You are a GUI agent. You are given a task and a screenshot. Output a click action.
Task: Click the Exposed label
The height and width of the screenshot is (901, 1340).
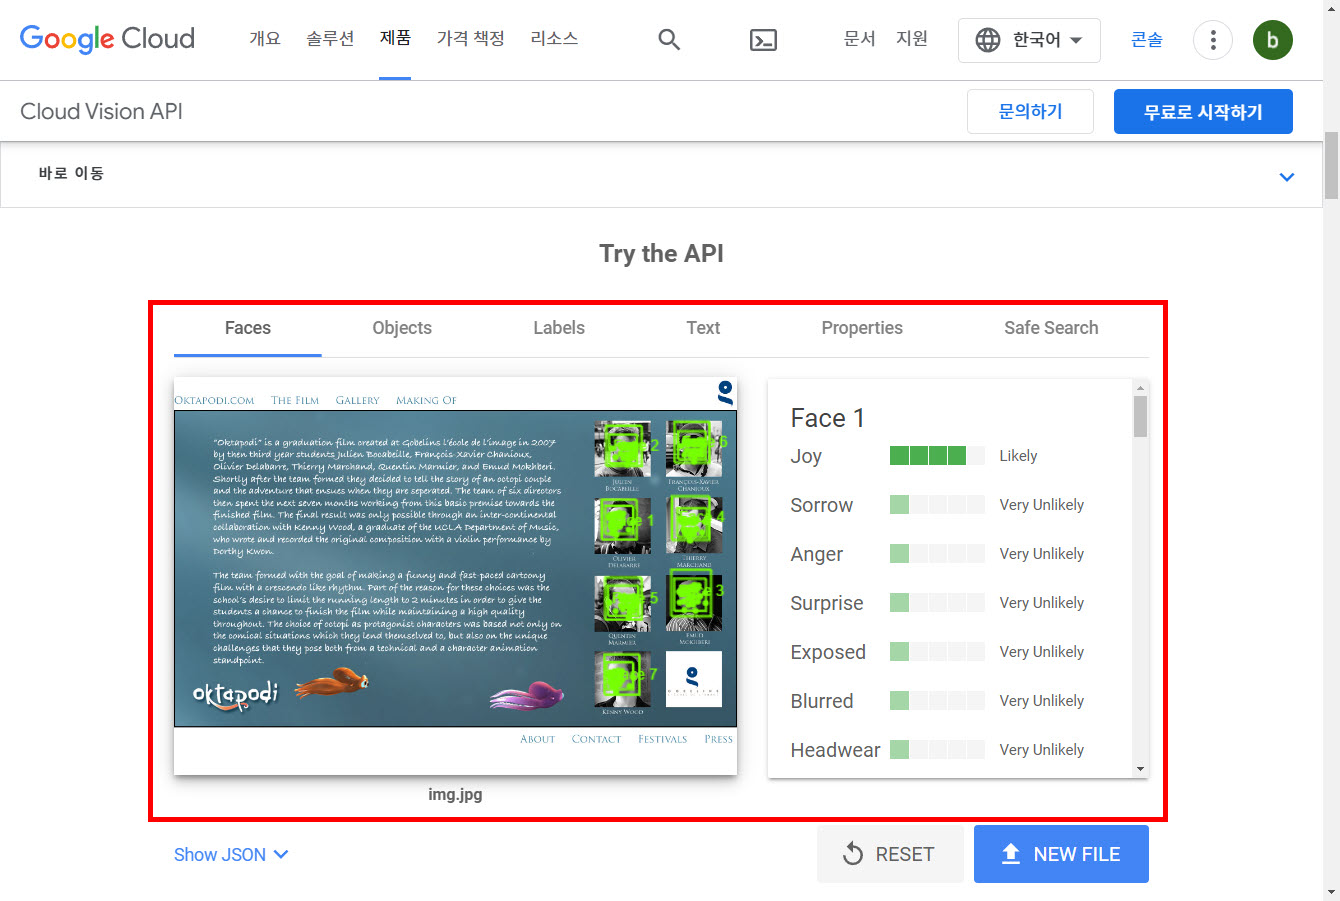tap(827, 652)
